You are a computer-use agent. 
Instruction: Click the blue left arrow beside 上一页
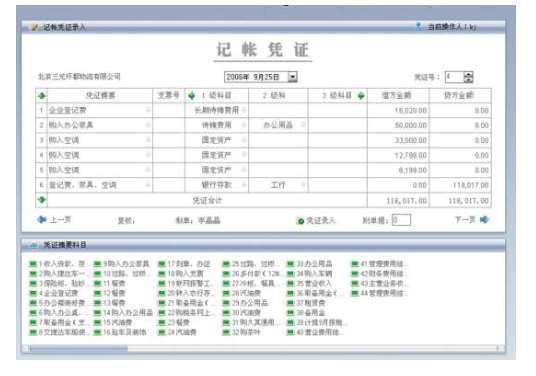(x=42, y=219)
